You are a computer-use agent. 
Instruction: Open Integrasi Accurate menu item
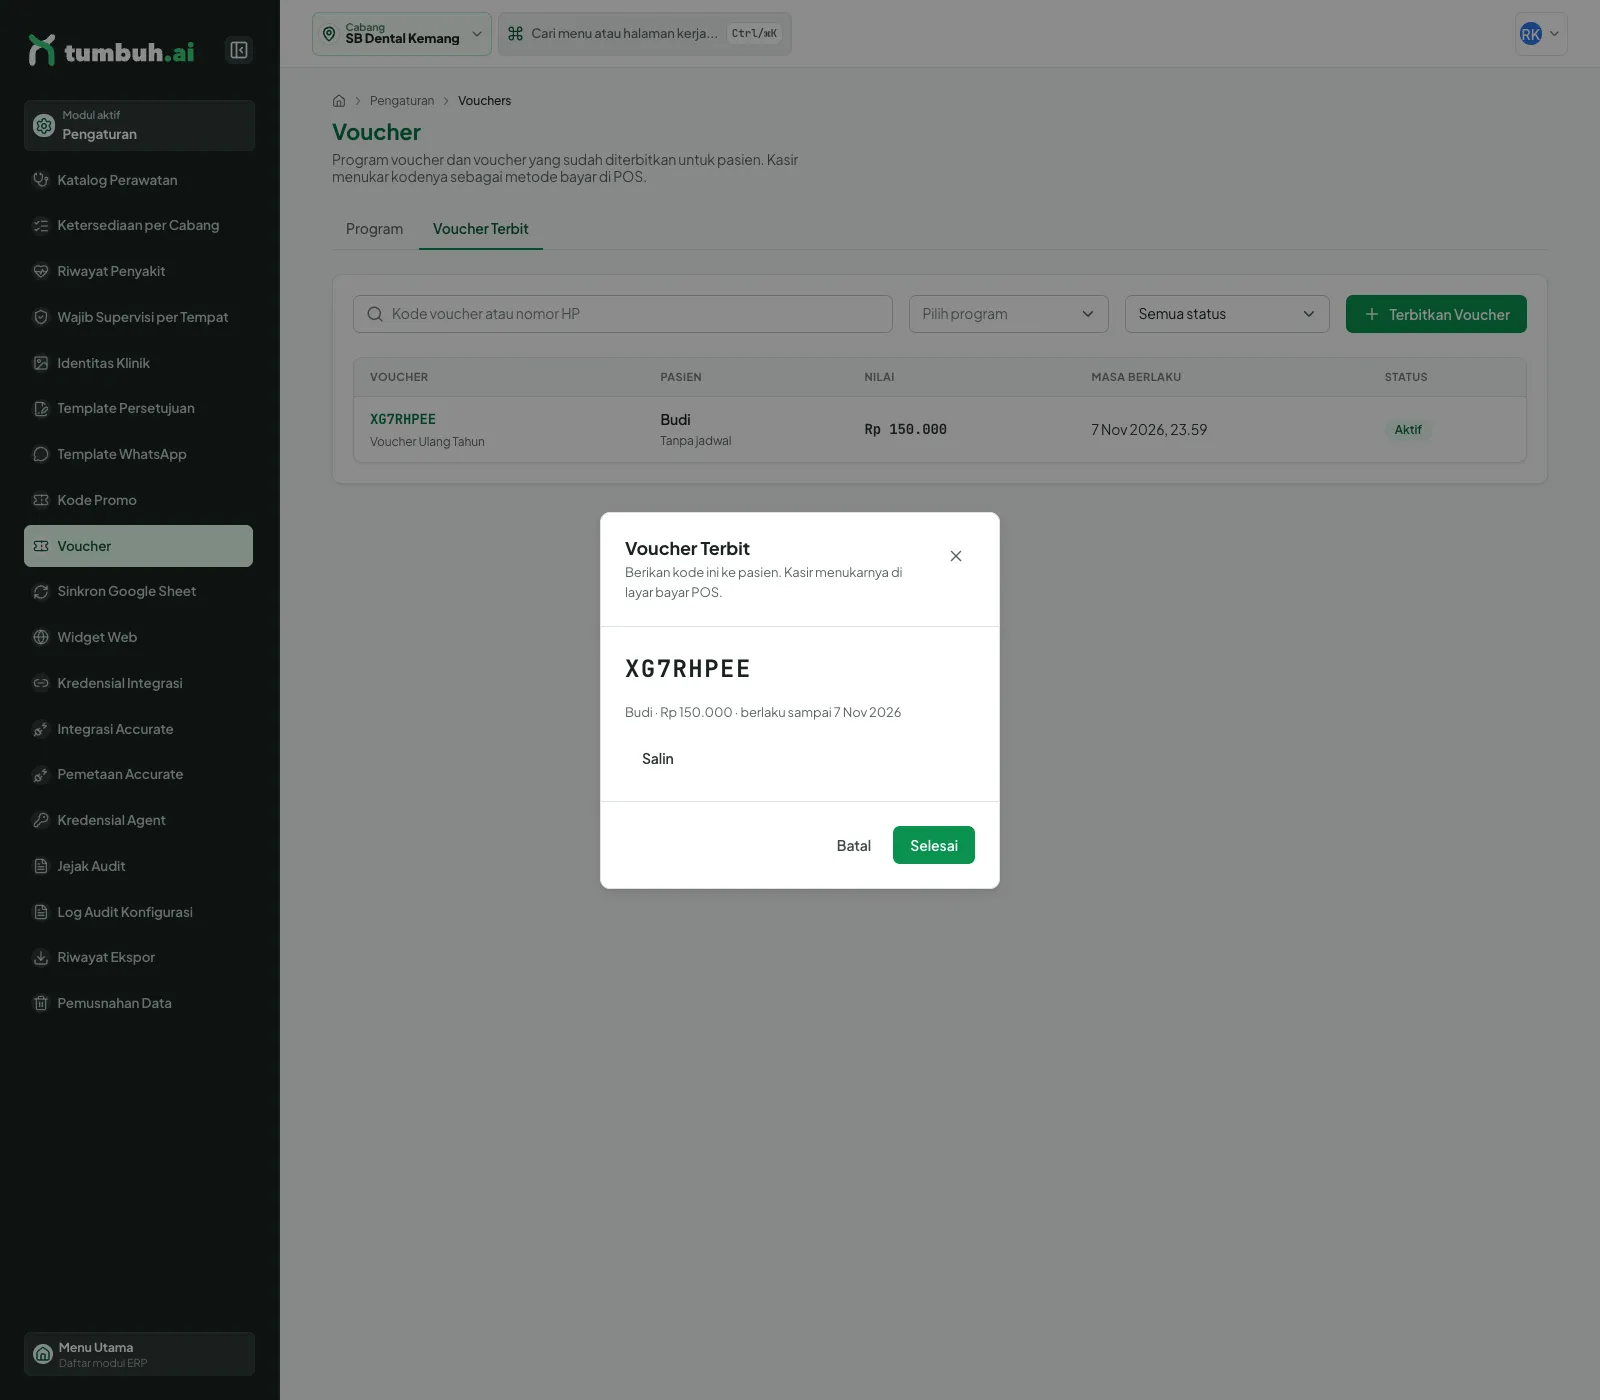tap(138, 729)
